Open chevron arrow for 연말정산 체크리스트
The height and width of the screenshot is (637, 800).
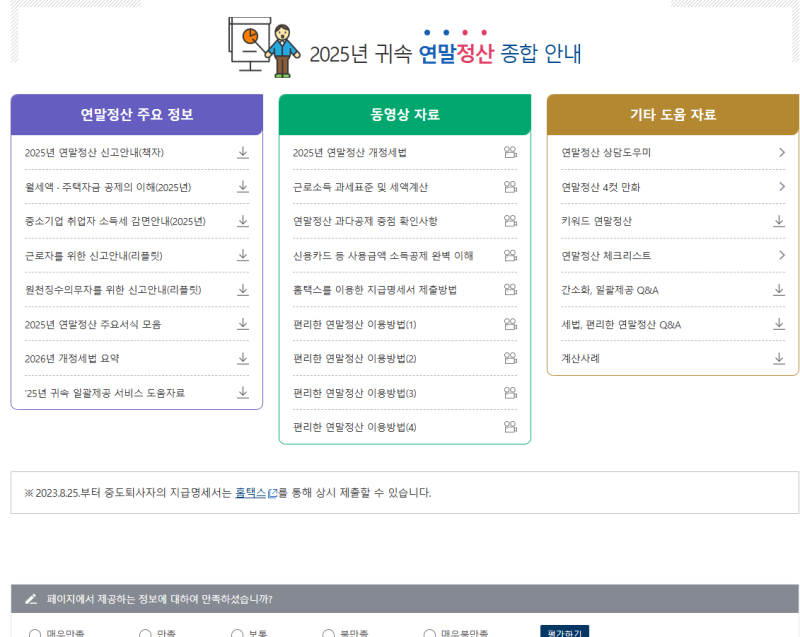782,255
